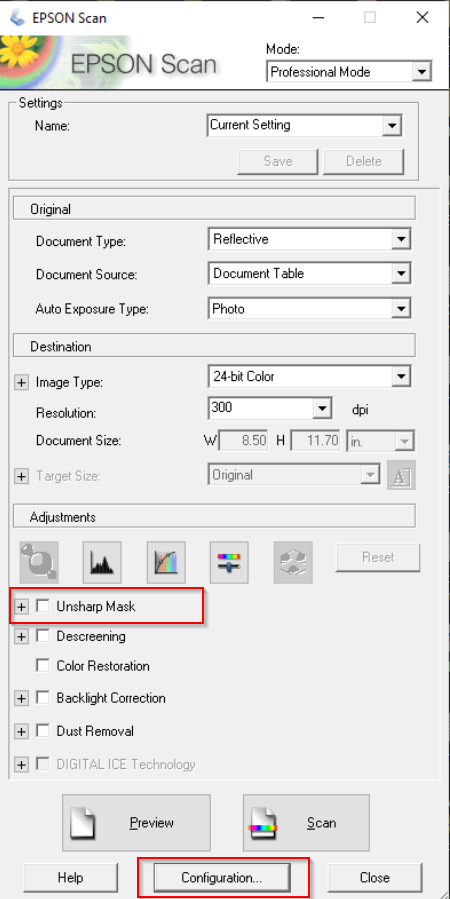Viewport: 450px width, 899px height.
Task: Enable the Descreening checkbox
Action: click(42, 636)
